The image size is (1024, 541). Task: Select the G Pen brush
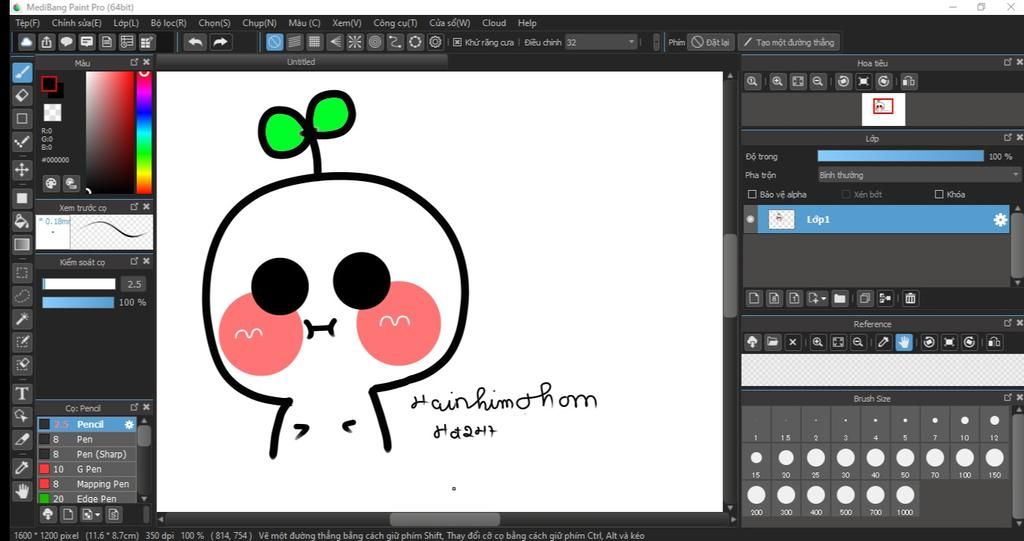tap(87, 469)
